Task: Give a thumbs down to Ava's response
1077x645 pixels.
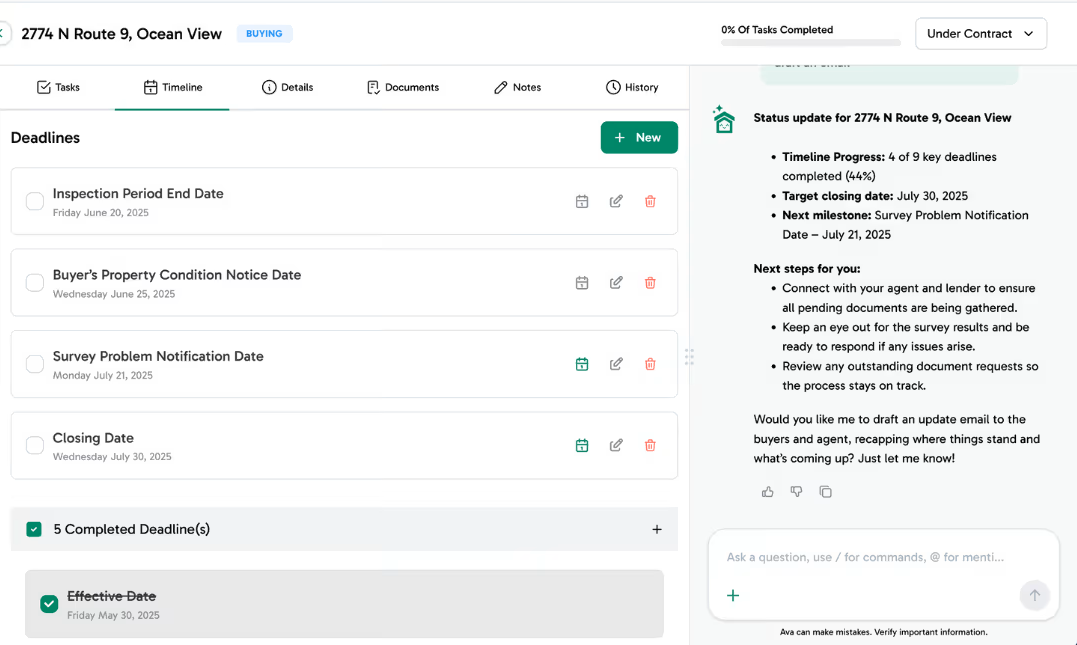Action: click(x=796, y=491)
